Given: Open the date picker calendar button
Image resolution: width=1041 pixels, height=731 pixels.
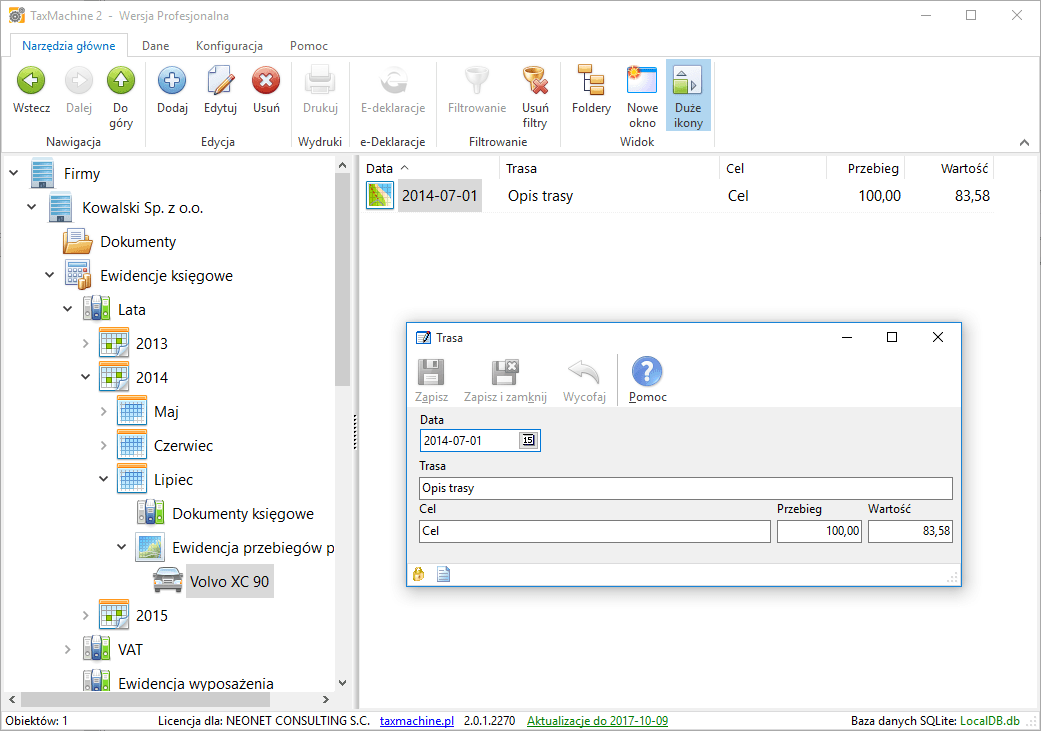Looking at the screenshot, I should click(528, 441).
